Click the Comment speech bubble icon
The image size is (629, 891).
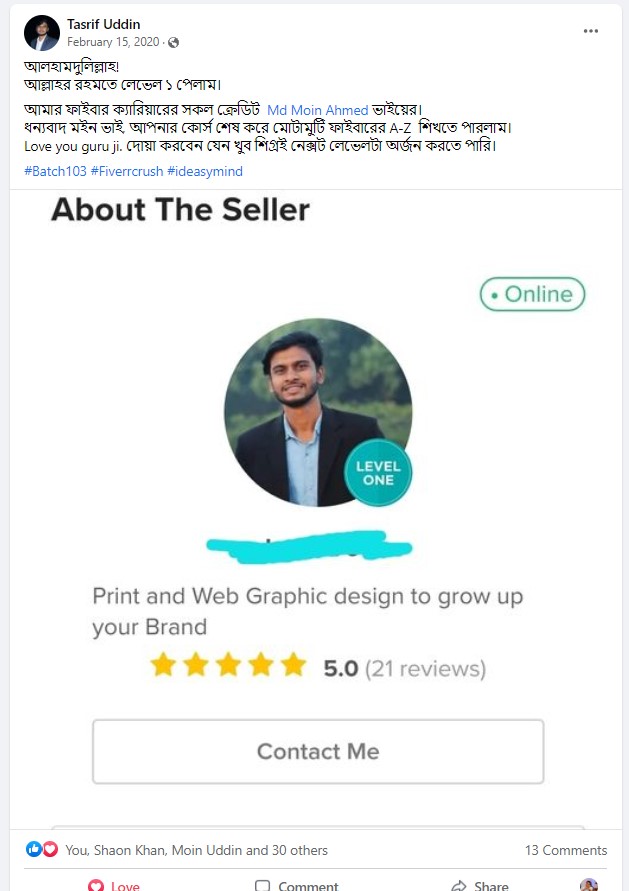263,885
